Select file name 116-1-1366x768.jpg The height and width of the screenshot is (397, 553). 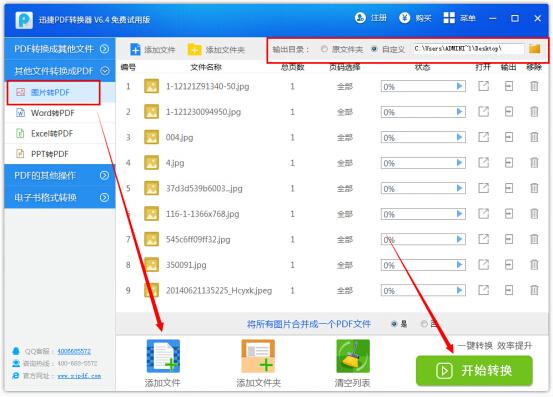pyautogui.click(x=202, y=214)
